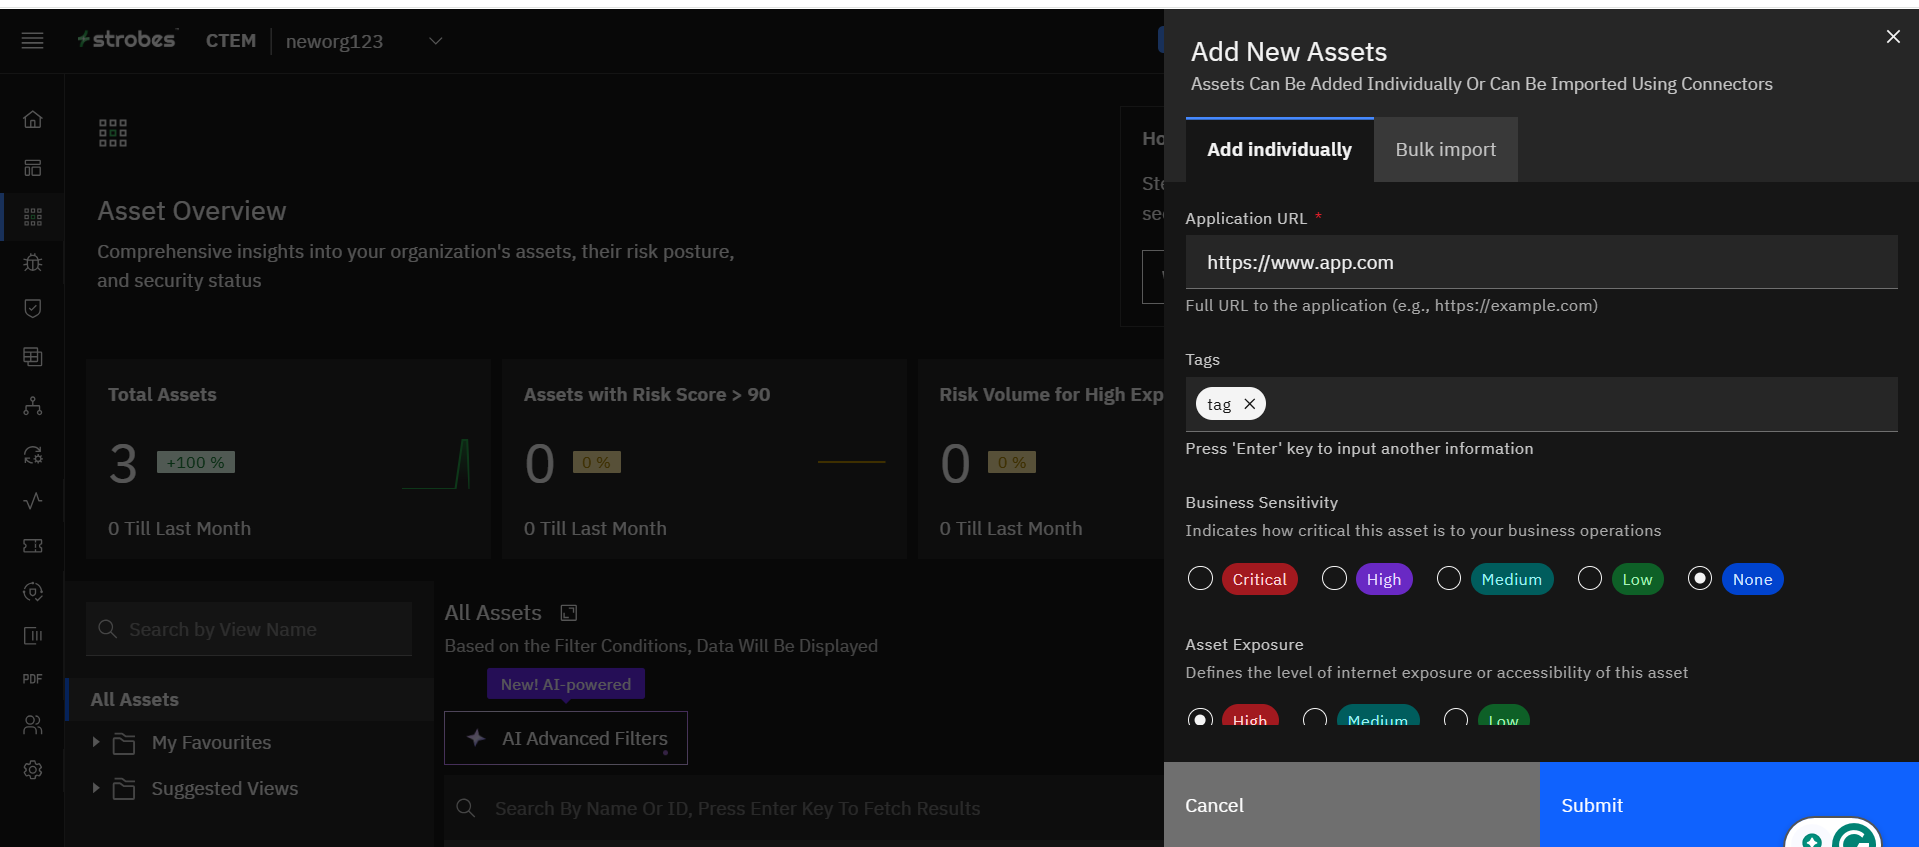Click the hamburger menu icon
The image size is (1919, 847).
click(32, 41)
